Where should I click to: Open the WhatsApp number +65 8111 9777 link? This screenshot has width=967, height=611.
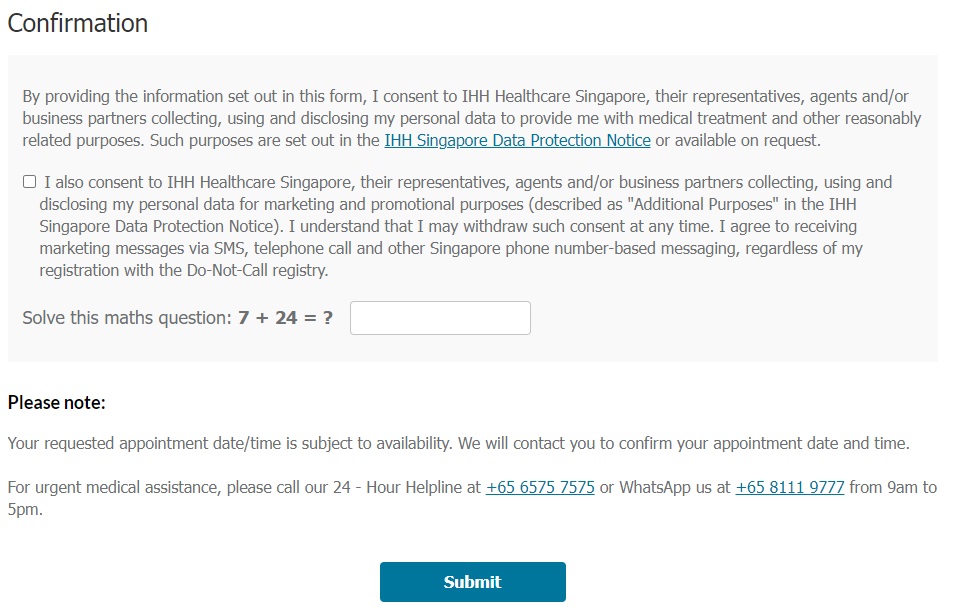(x=790, y=488)
